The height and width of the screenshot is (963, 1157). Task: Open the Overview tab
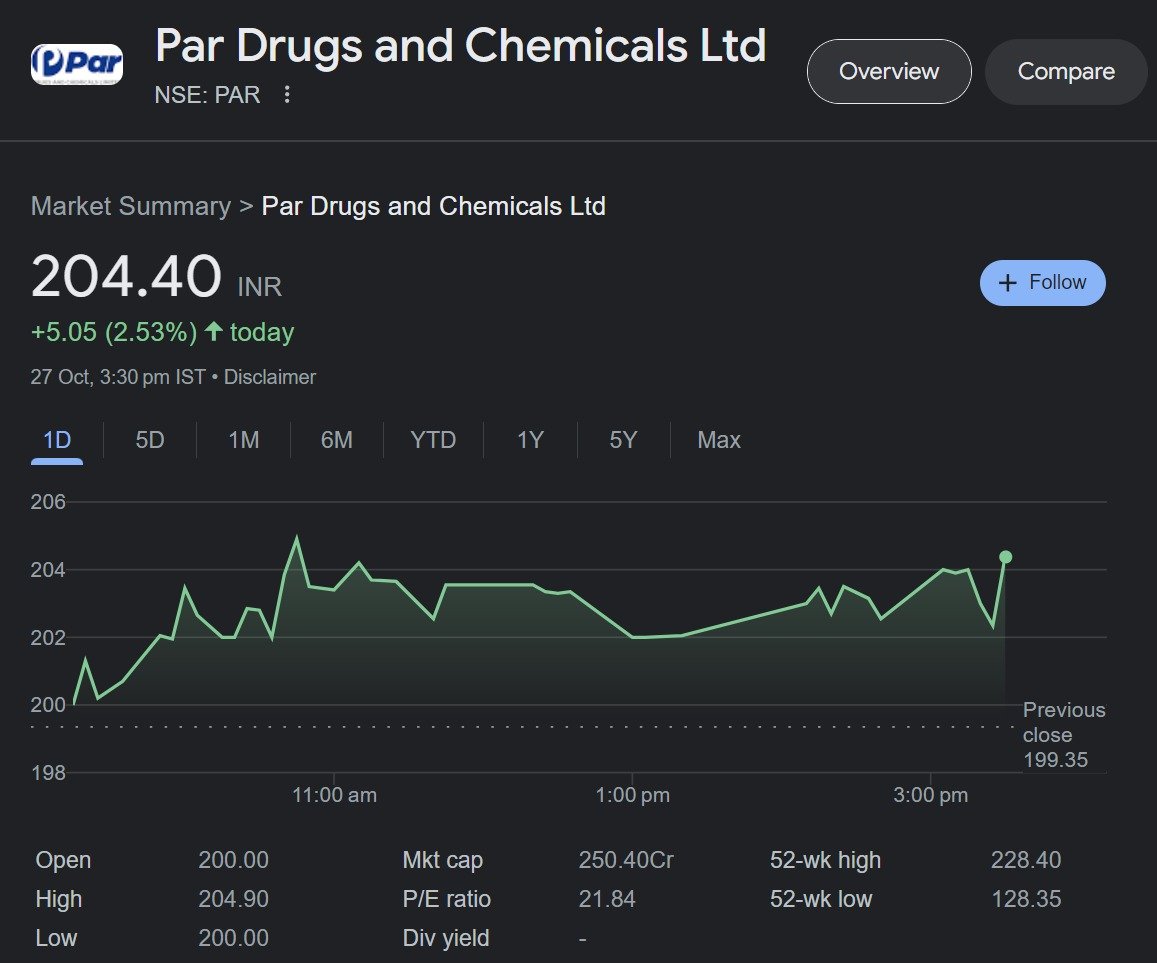click(889, 72)
